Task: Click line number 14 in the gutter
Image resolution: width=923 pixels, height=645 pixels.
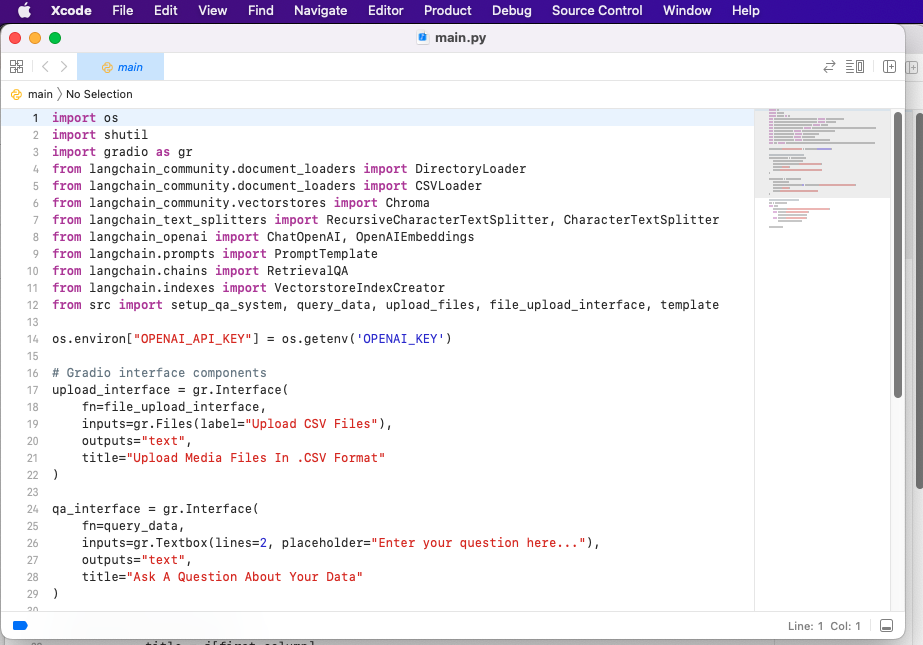Action: pyautogui.click(x=32, y=339)
